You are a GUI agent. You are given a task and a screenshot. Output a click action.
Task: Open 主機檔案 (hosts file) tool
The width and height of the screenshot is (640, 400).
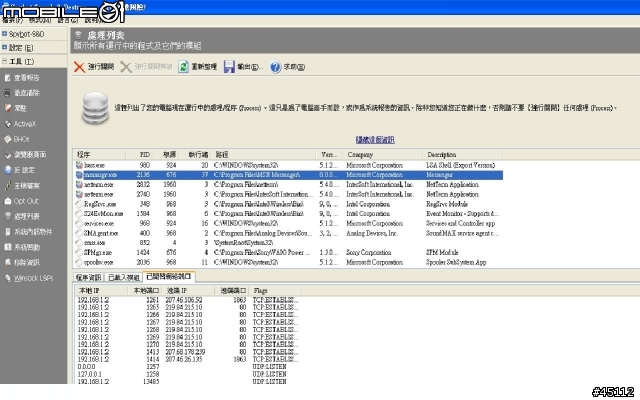click(x=22, y=186)
